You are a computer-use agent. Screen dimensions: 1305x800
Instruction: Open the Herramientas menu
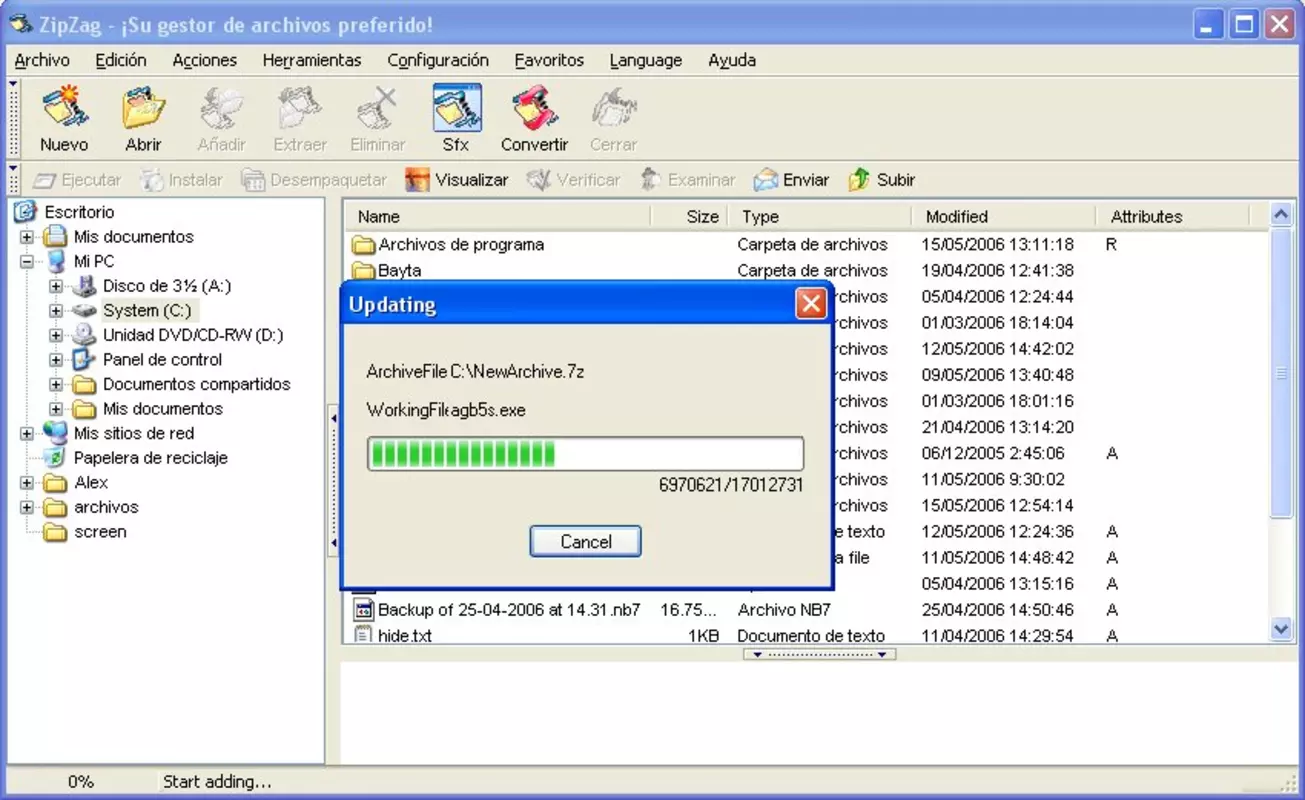pyautogui.click(x=312, y=60)
